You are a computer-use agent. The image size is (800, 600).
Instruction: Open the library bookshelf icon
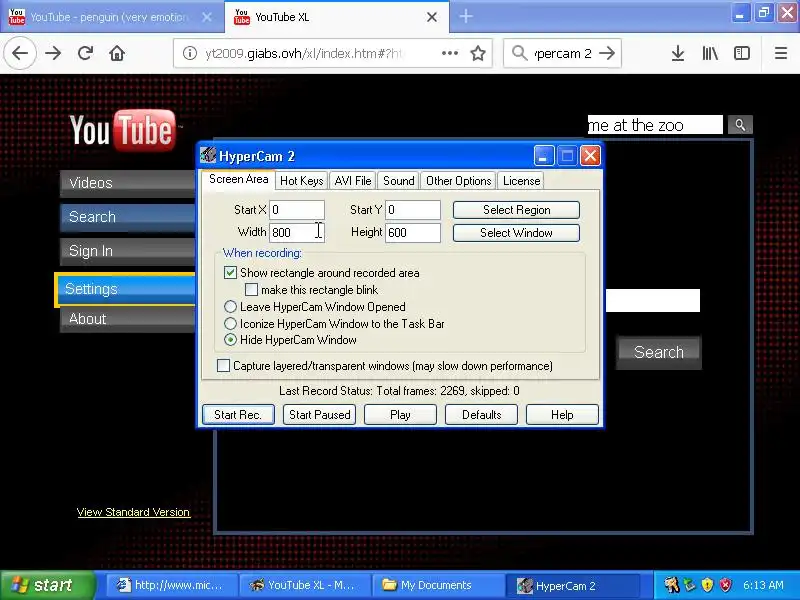click(710, 53)
